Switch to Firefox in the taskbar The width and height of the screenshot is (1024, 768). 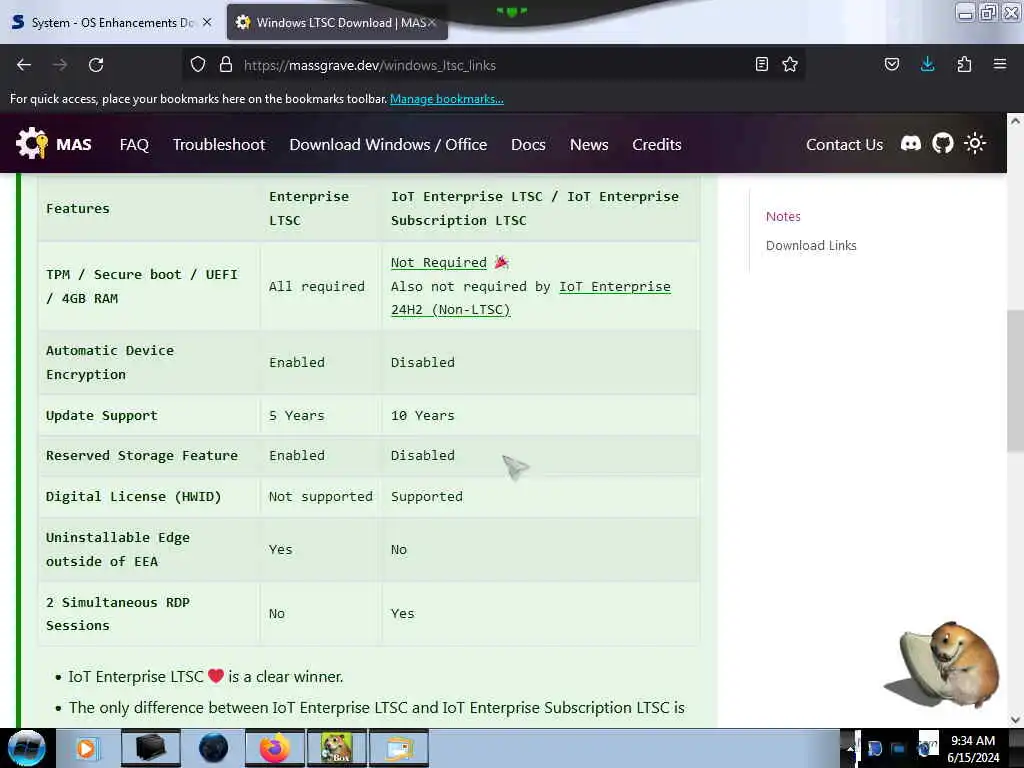(275, 748)
